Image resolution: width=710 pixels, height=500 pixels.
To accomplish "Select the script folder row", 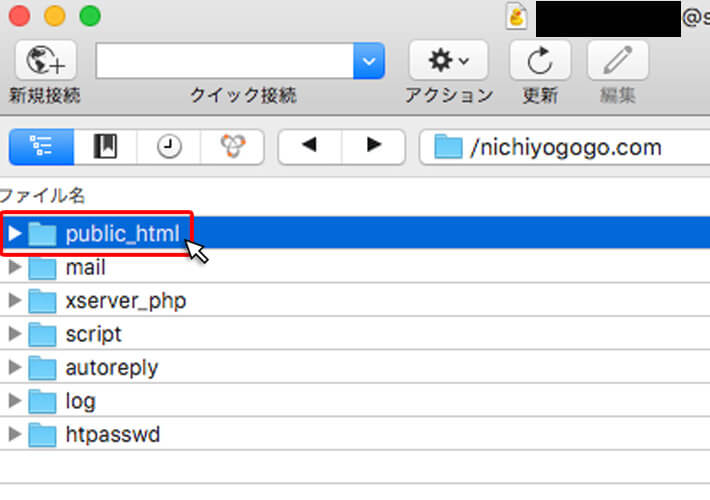I will pos(355,333).
